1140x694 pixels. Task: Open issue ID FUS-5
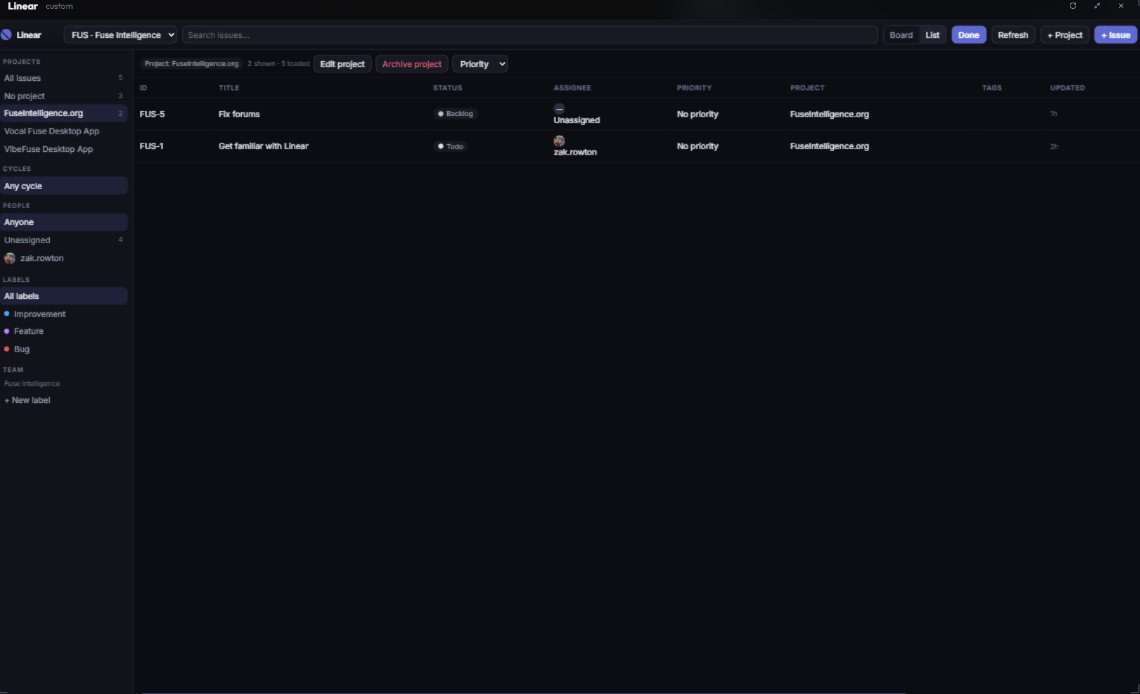[152, 114]
